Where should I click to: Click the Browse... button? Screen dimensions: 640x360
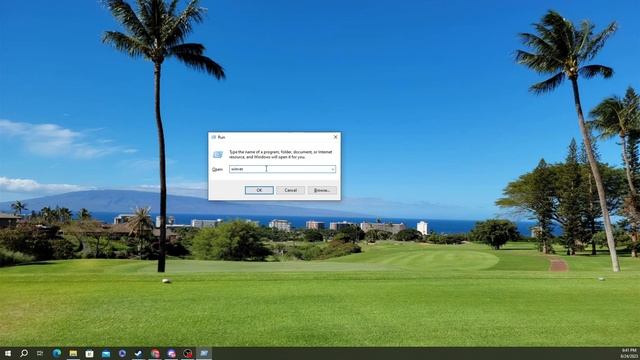(x=322, y=190)
